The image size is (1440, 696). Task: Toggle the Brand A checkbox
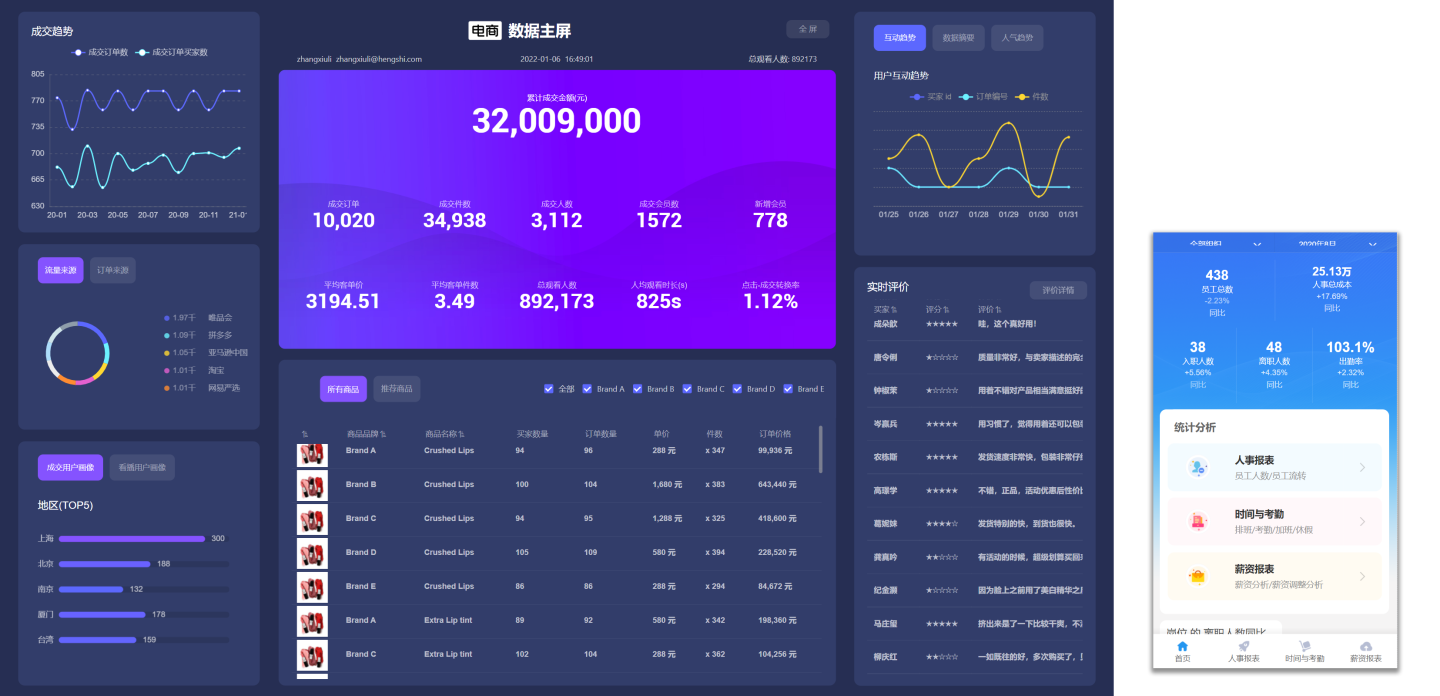(587, 389)
